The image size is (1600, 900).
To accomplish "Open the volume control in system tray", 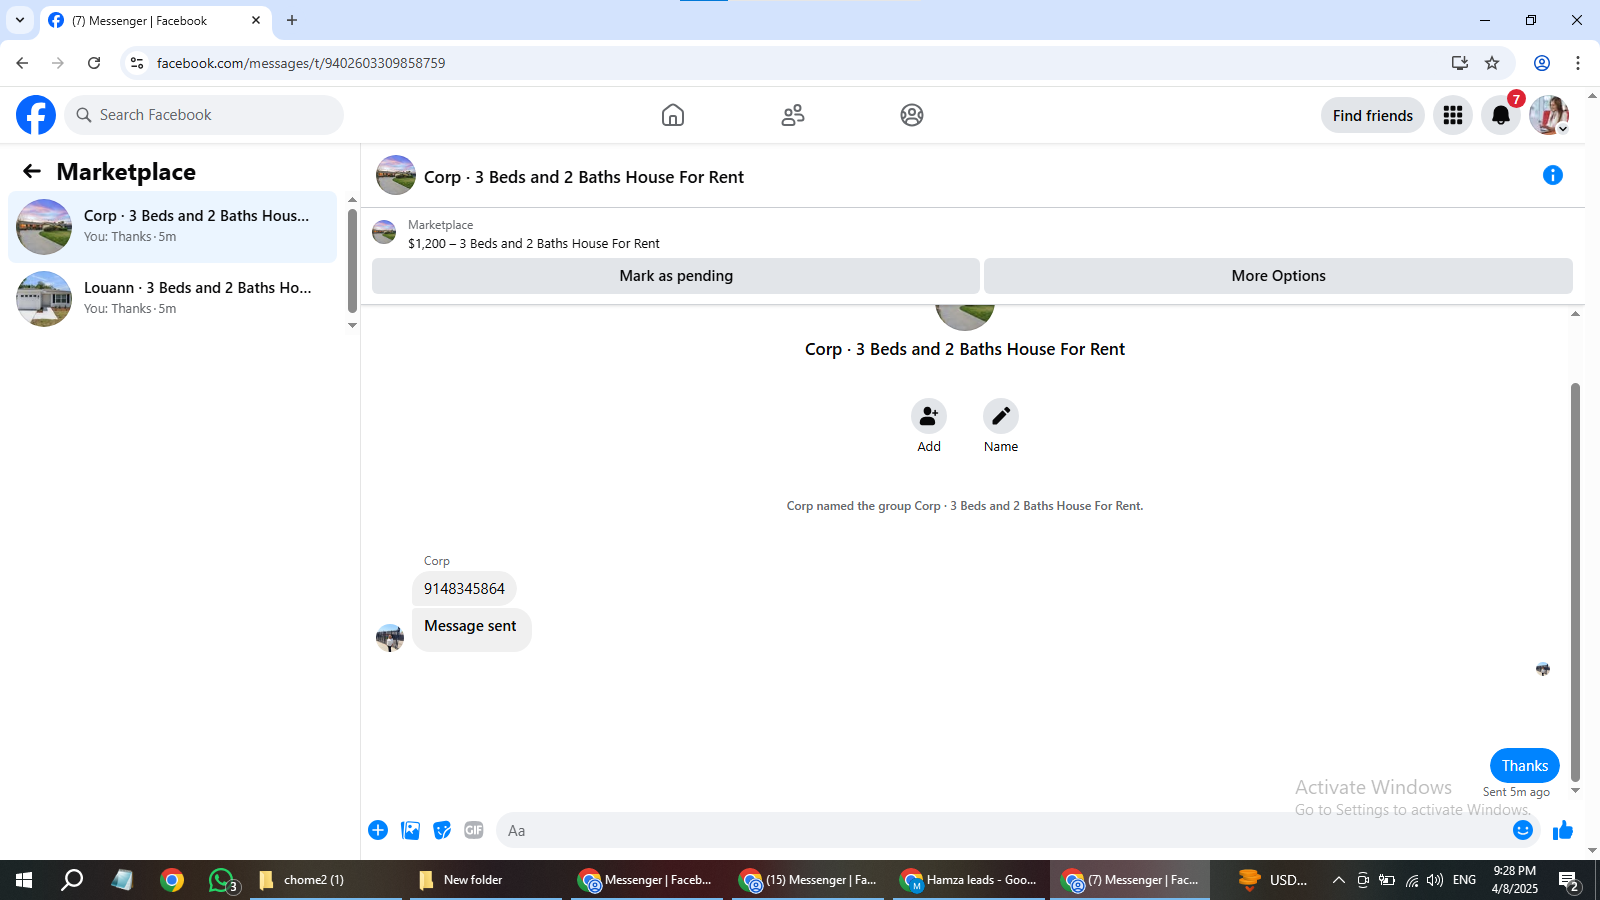I will (1435, 880).
